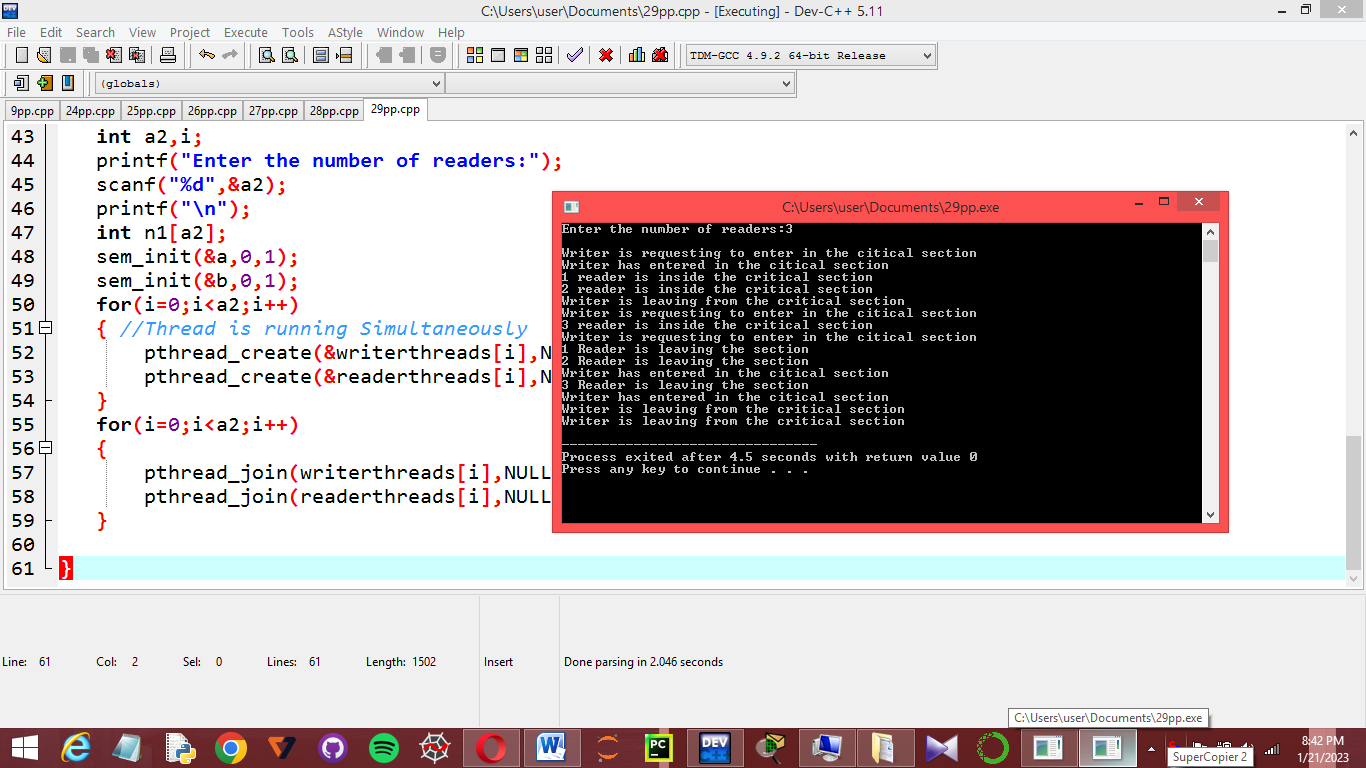Open Profile Analysis chart icon
This screenshot has height=768, width=1366.
[x=637, y=55]
